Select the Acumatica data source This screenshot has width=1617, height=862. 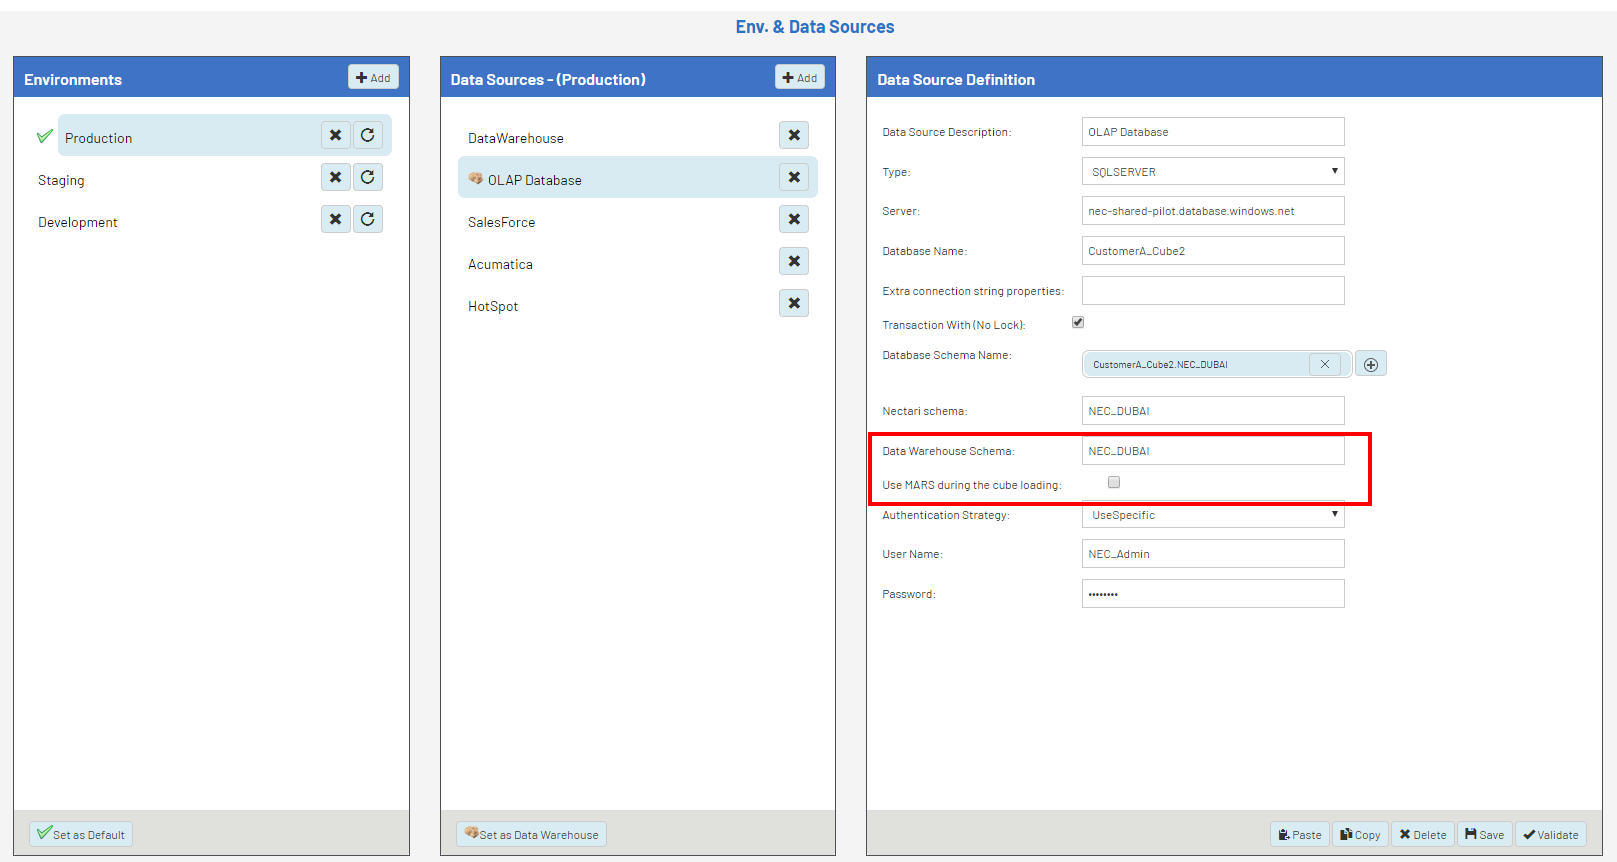pos(500,265)
